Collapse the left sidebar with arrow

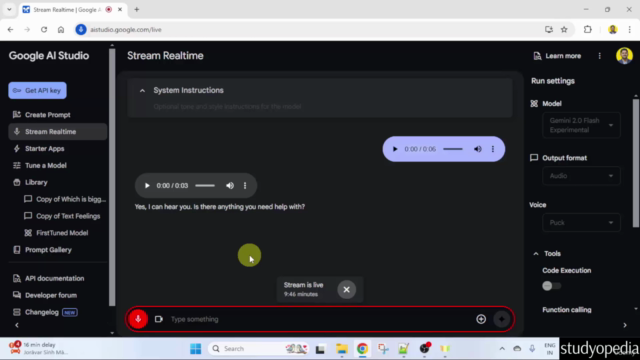click(x=17, y=325)
